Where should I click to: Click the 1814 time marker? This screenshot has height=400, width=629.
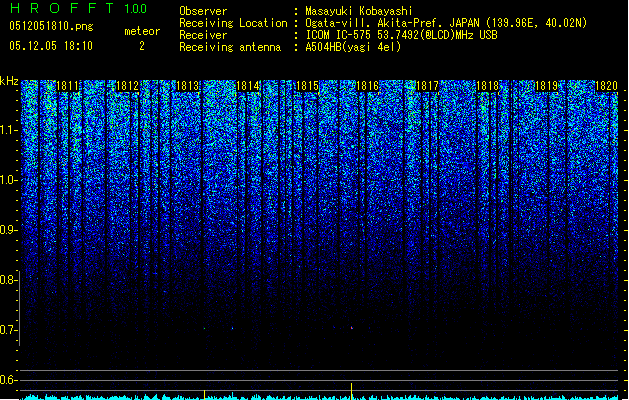[248, 86]
